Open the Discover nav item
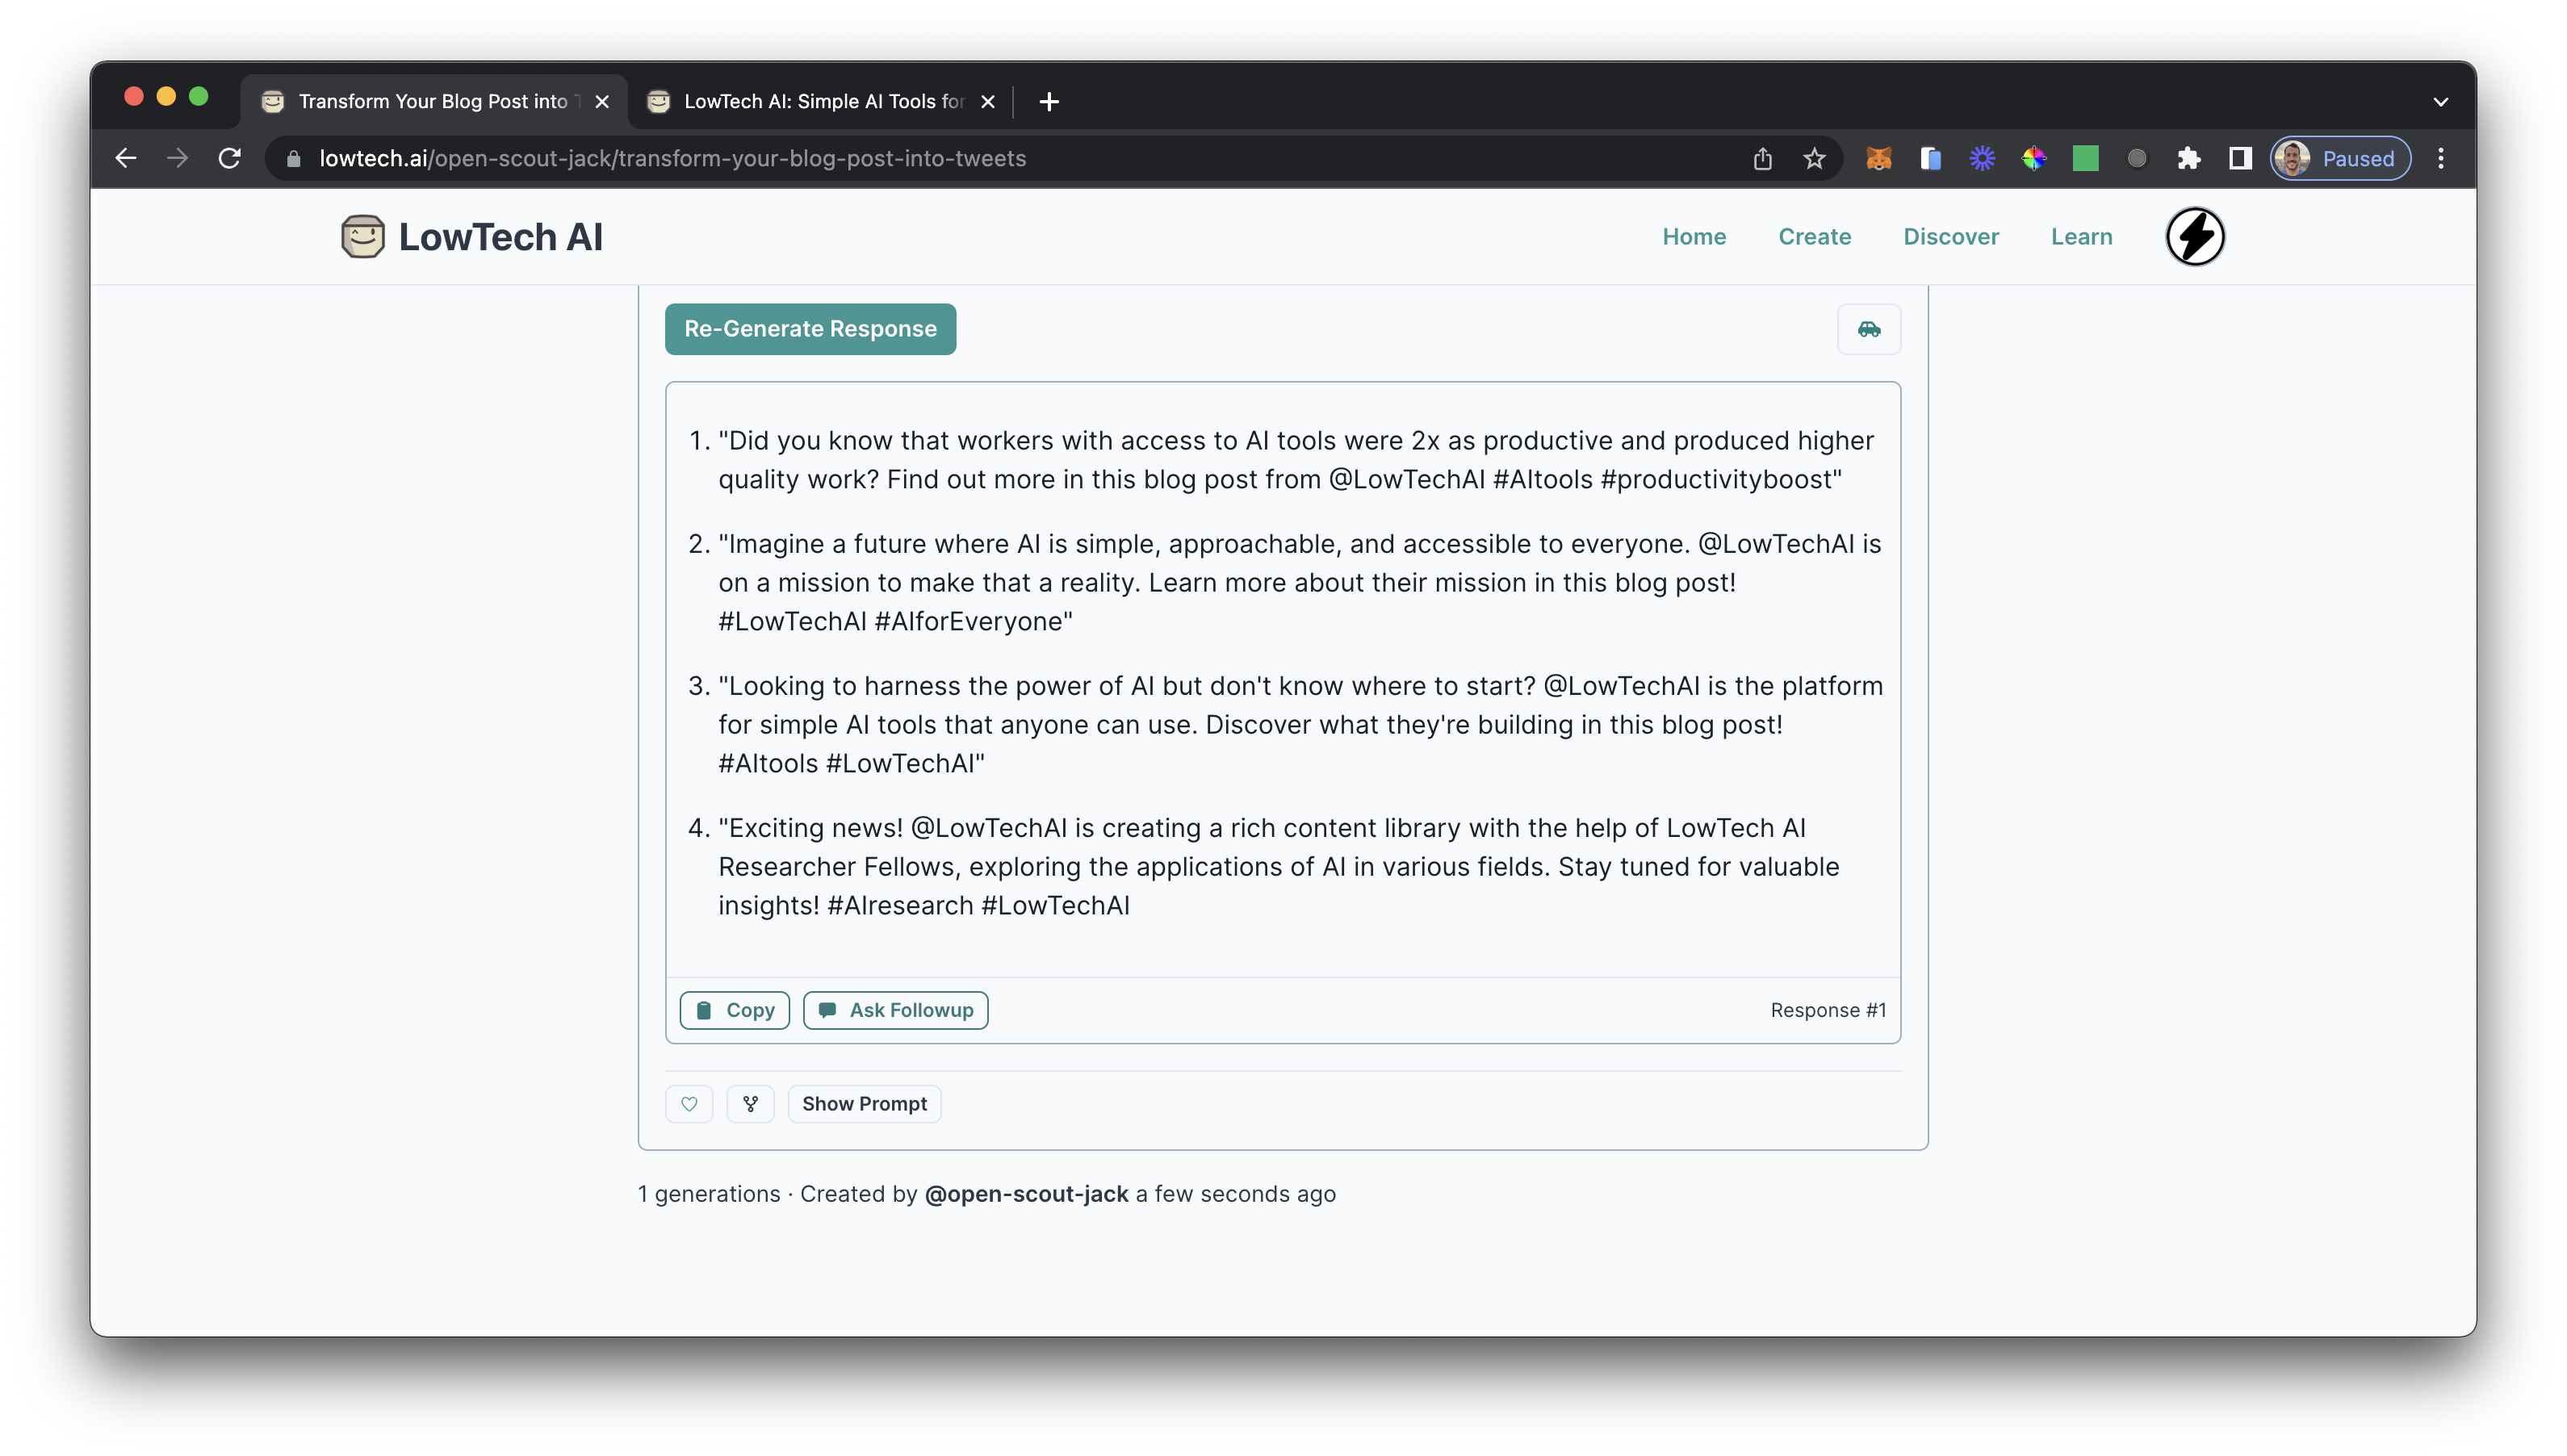2567x1456 pixels. tap(1950, 237)
